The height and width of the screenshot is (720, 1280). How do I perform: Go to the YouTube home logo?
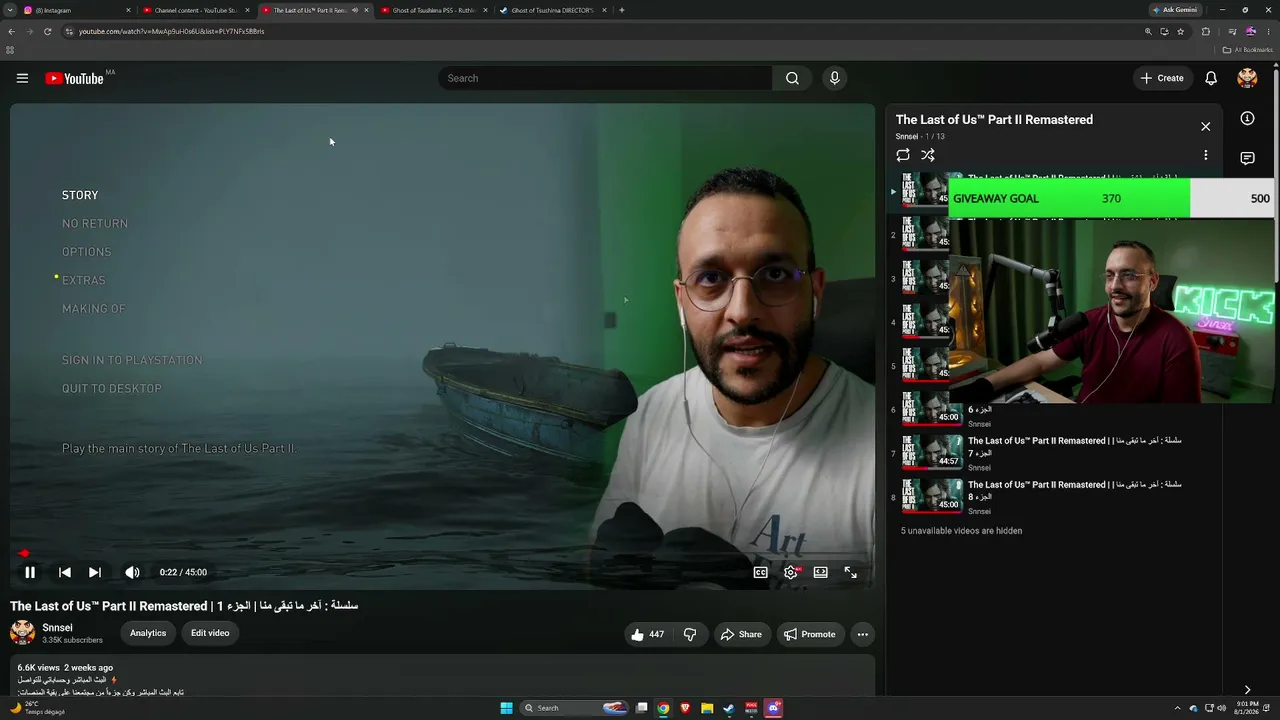click(x=74, y=78)
